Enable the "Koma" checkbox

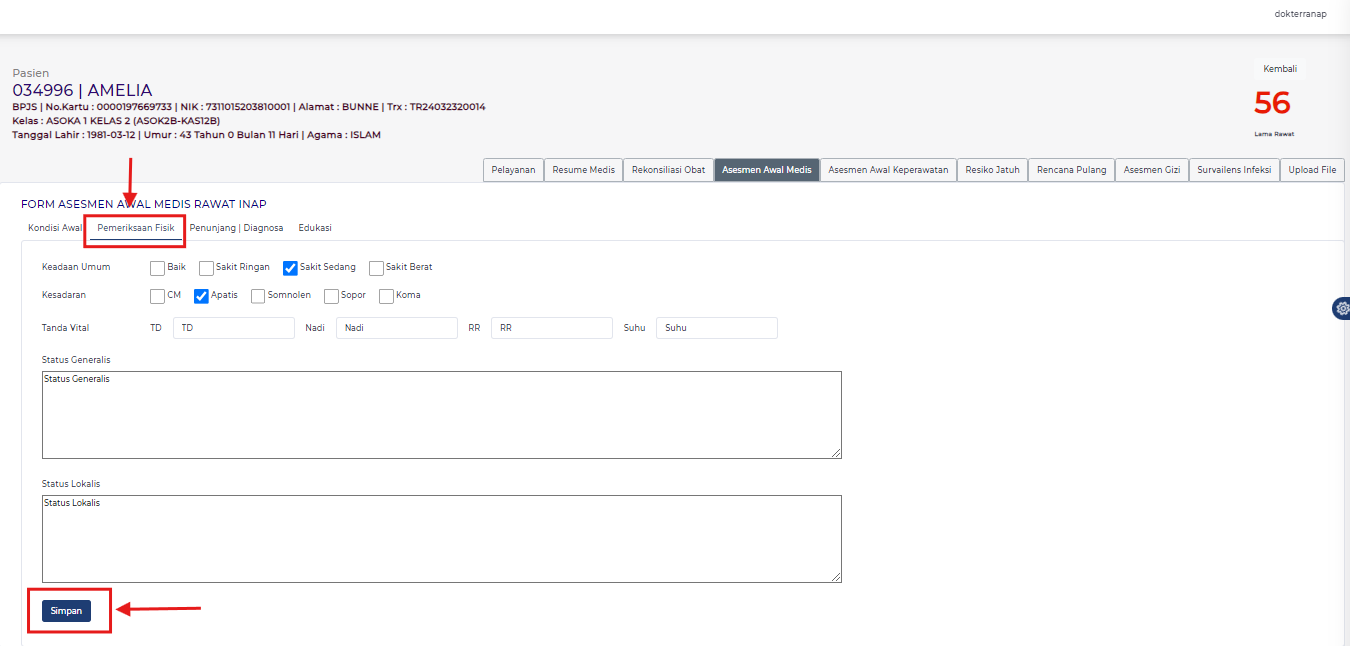(386, 295)
